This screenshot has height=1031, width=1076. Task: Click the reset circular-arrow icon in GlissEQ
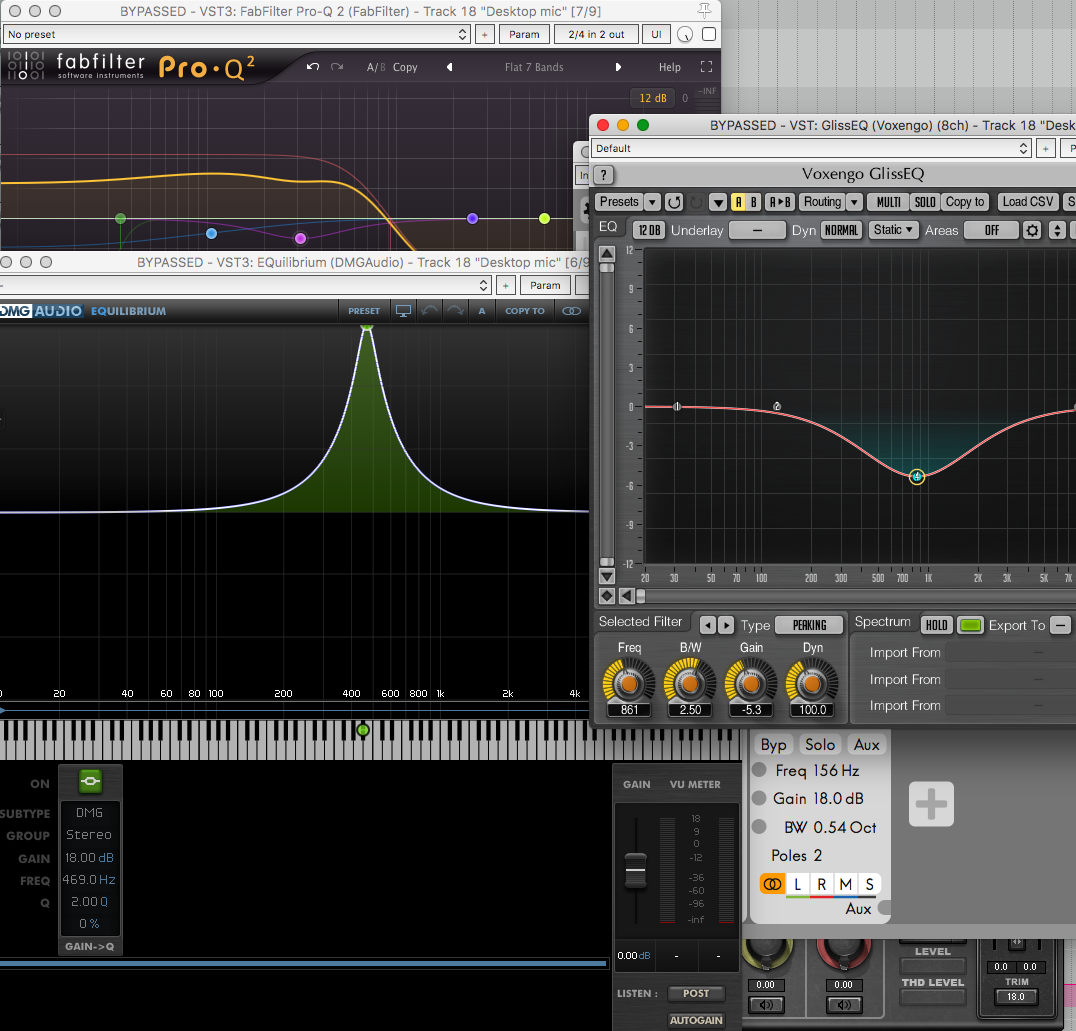[674, 202]
